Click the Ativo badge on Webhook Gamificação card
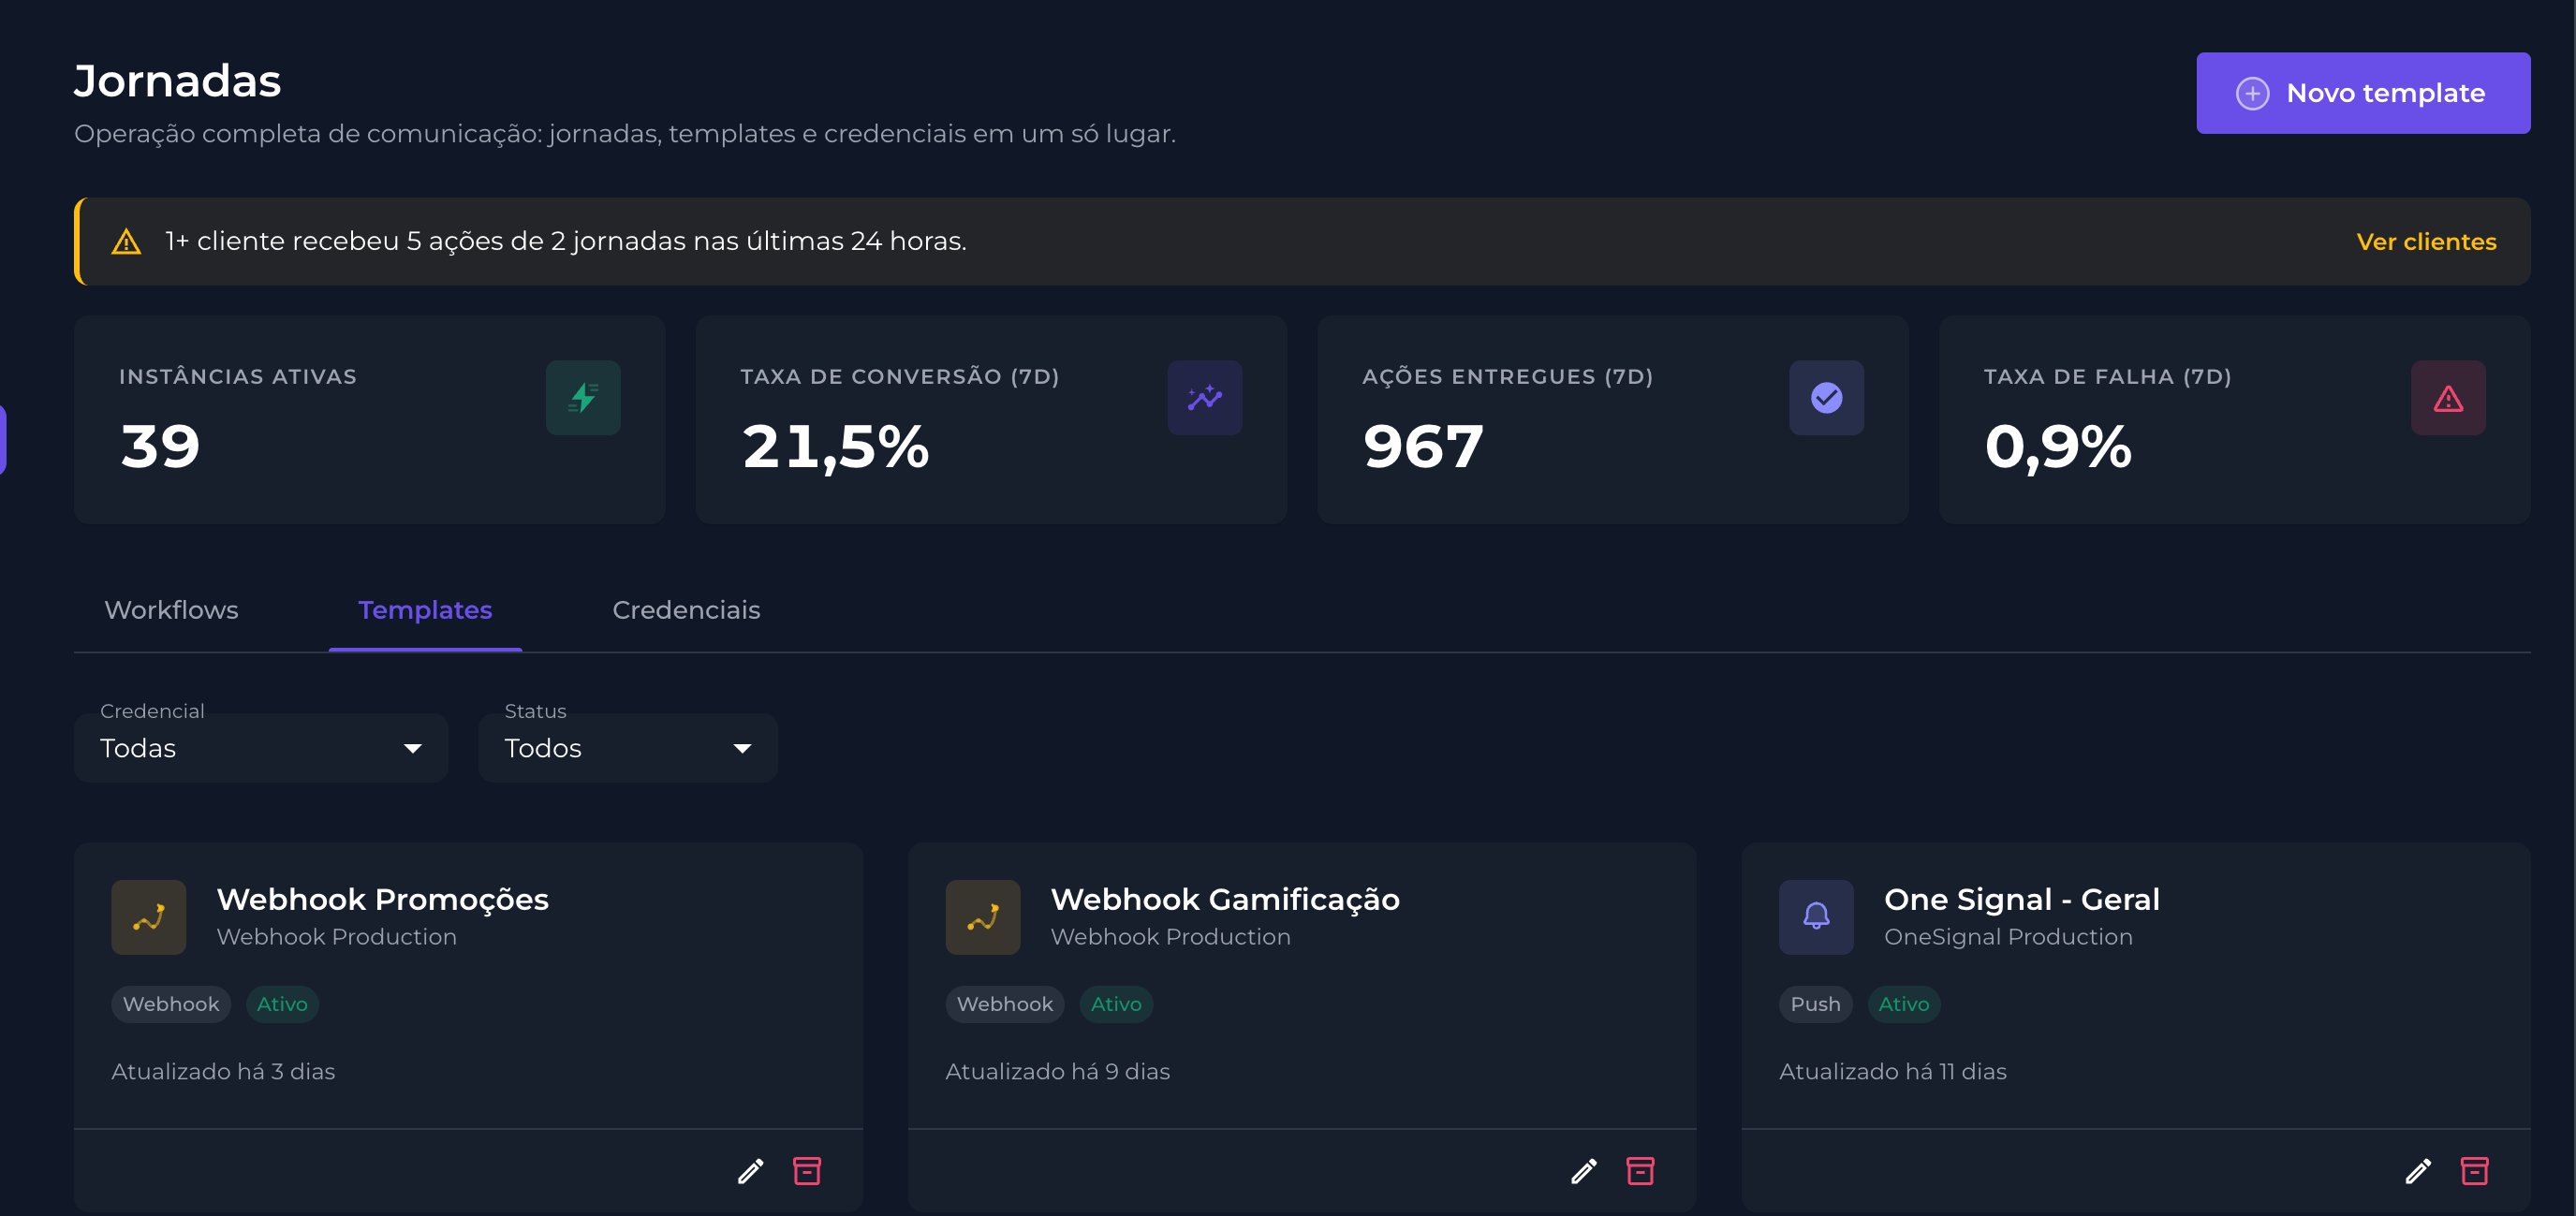Screen dimensions: 2576x1216 coord(1115,1004)
